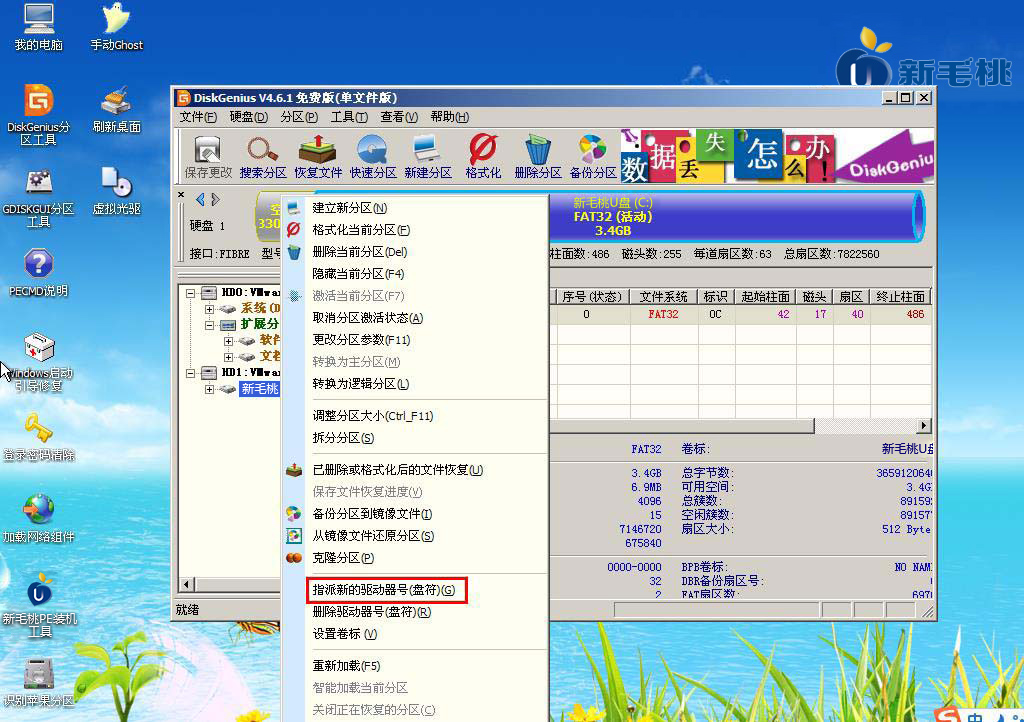Select 从镜像文件还原分区(S) menu entry
1024x722 pixels.
tap(415, 536)
